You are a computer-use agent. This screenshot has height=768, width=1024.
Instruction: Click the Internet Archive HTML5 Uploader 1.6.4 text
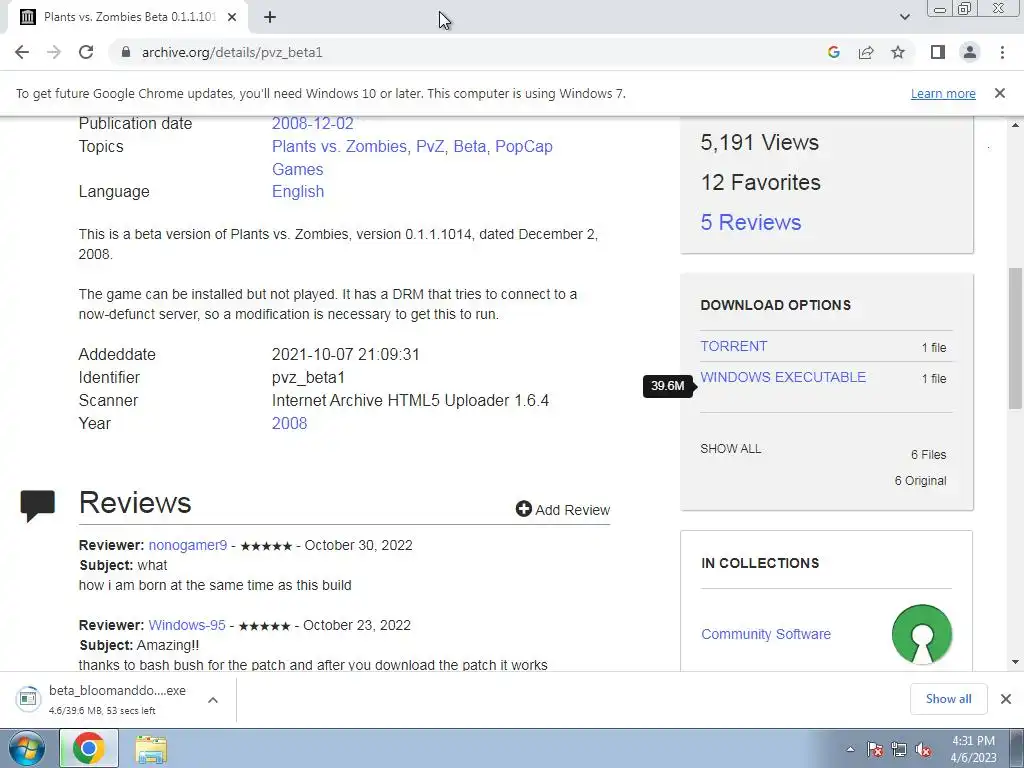(x=410, y=400)
